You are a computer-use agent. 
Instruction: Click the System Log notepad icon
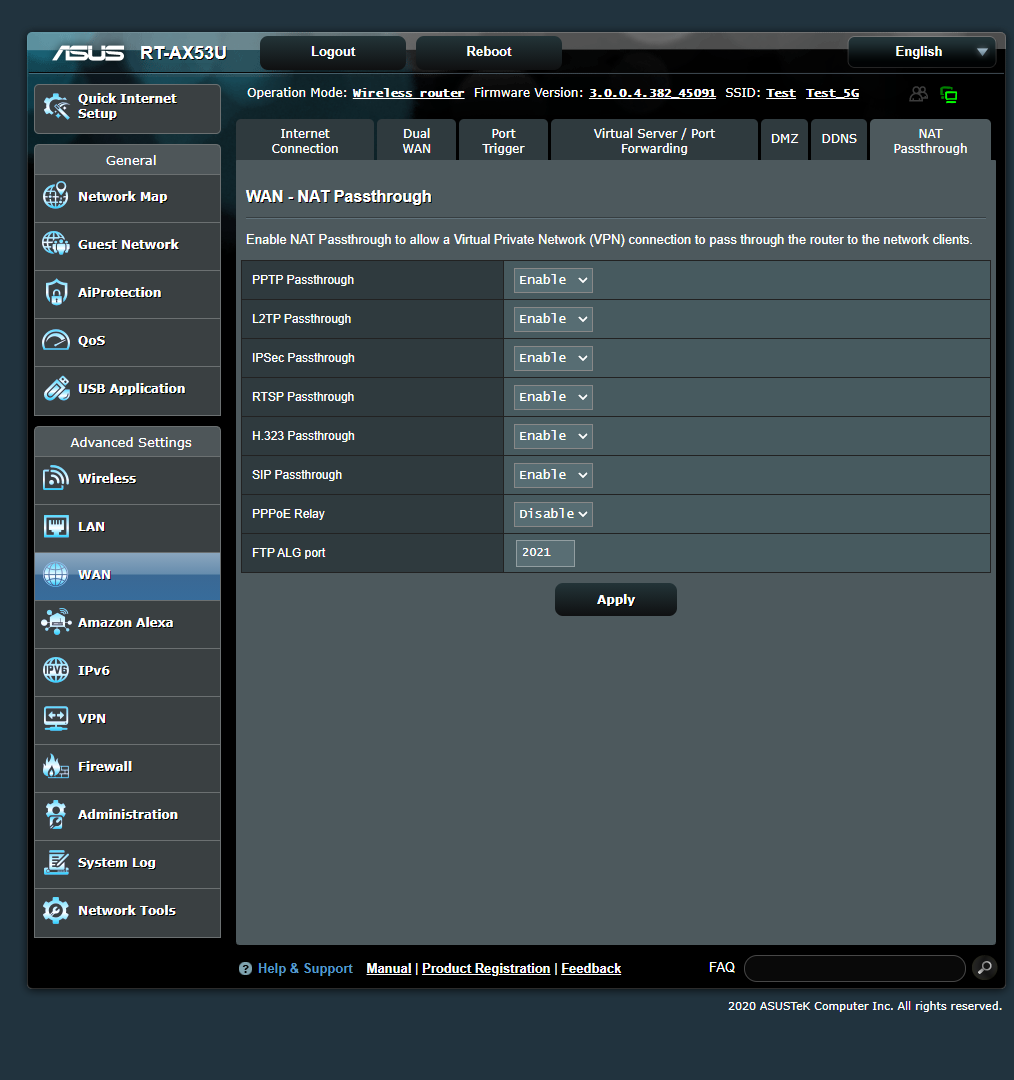pos(56,862)
